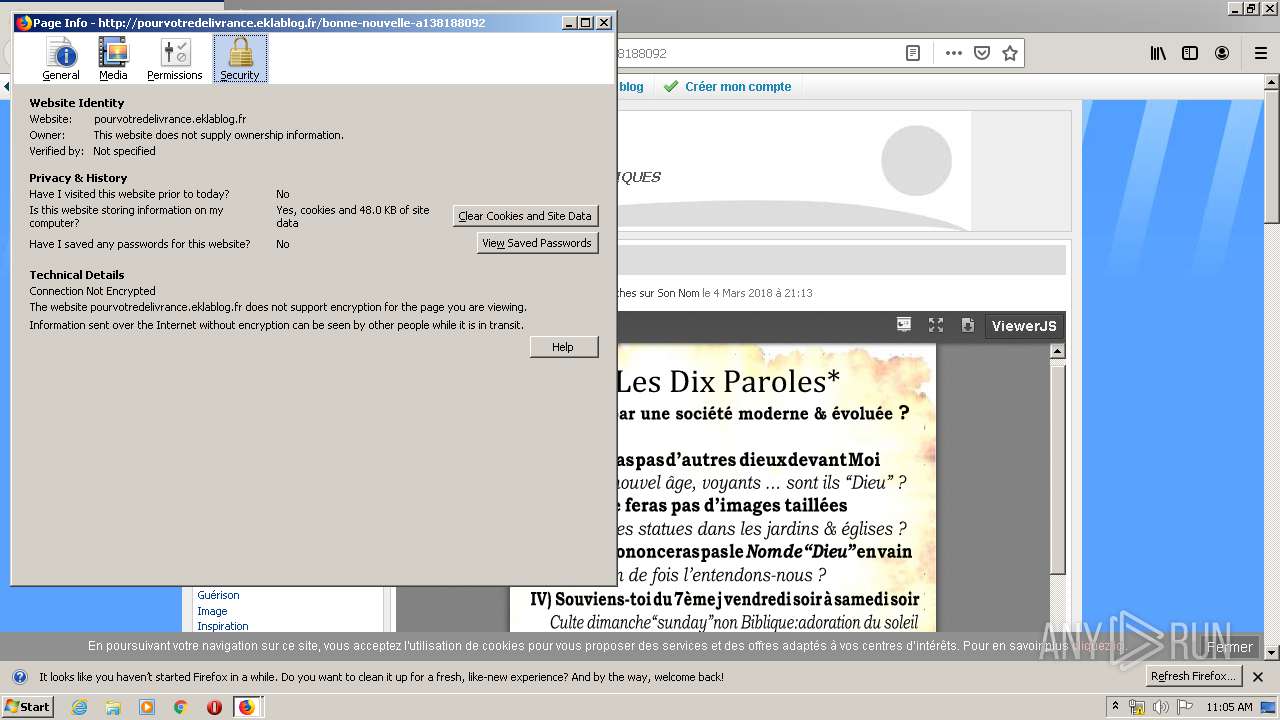Toggle ViewerJS fullscreen icon
The height and width of the screenshot is (720, 1280).
936,325
